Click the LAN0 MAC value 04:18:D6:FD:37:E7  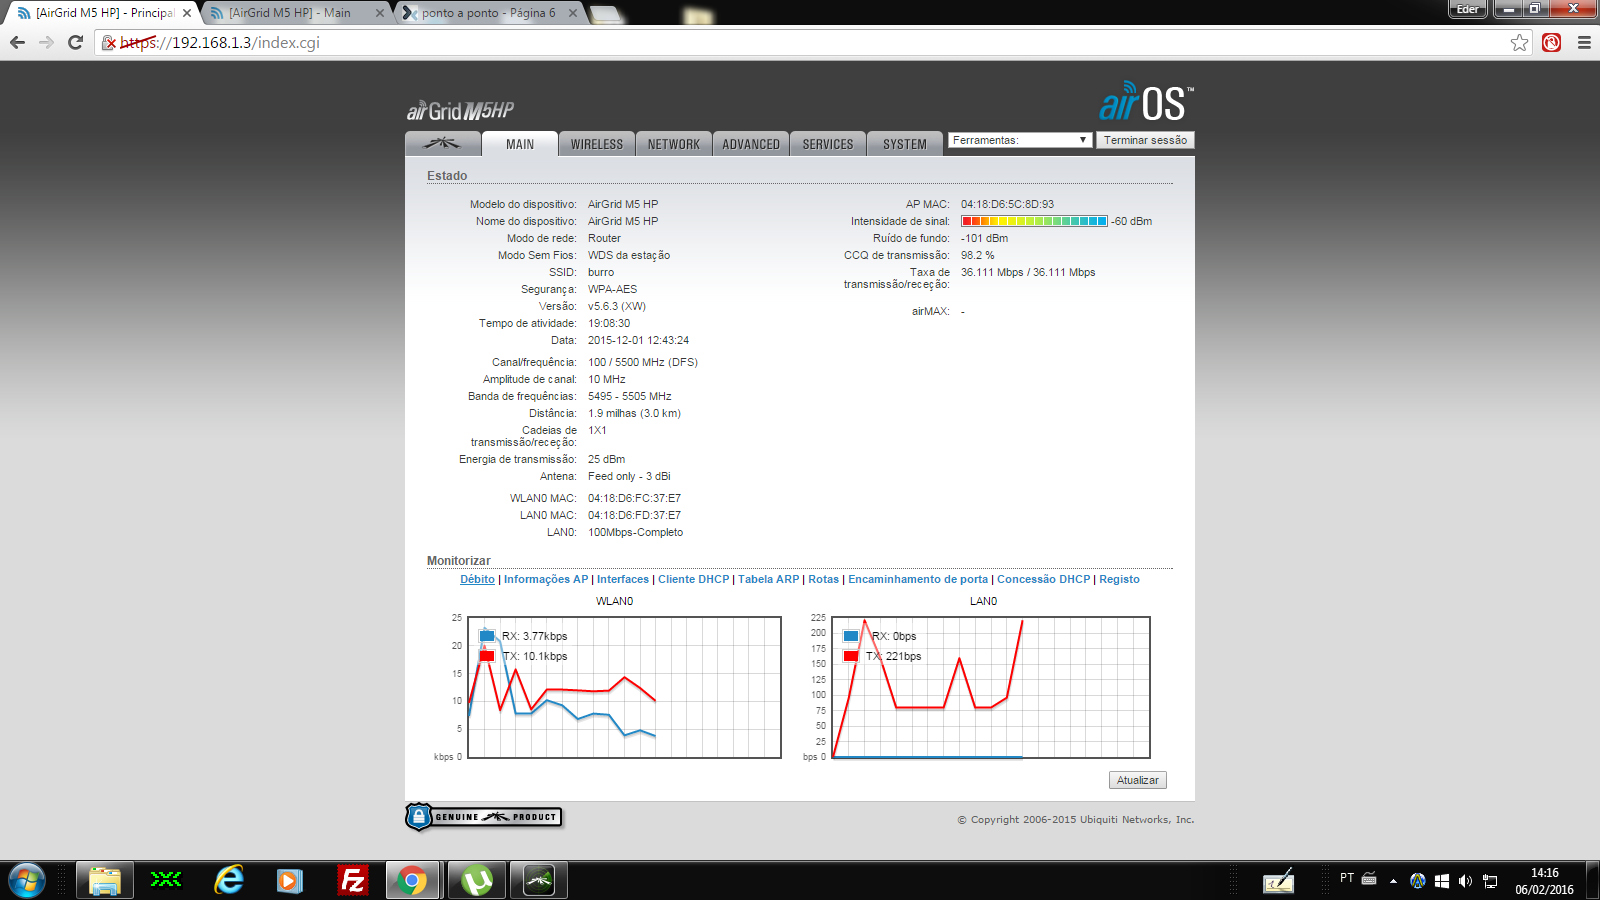click(634, 515)
